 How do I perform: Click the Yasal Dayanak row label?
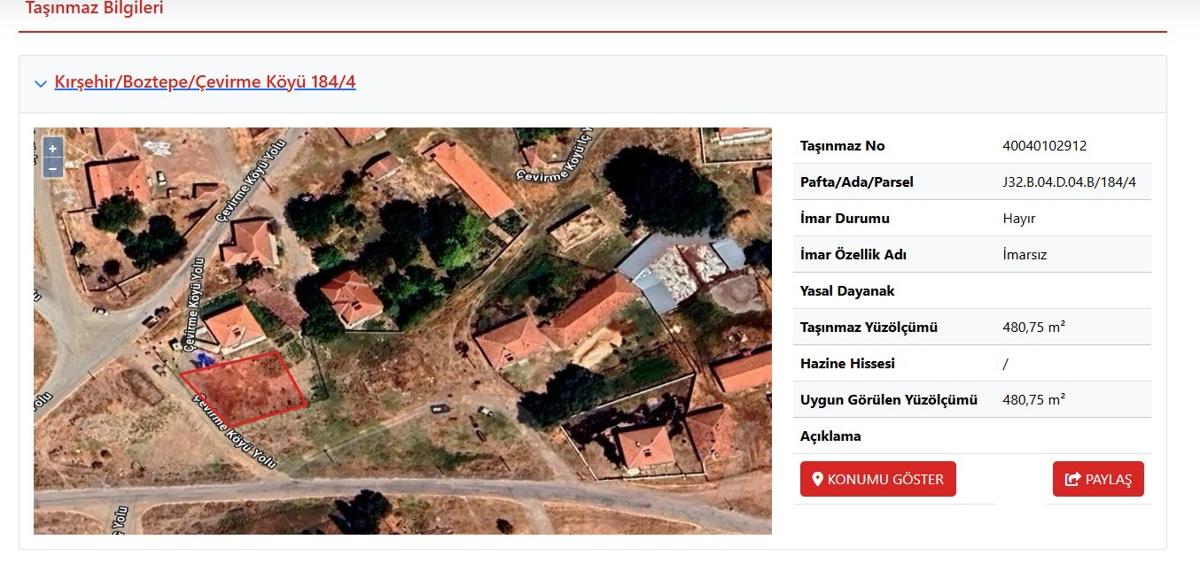pos(847,291)
